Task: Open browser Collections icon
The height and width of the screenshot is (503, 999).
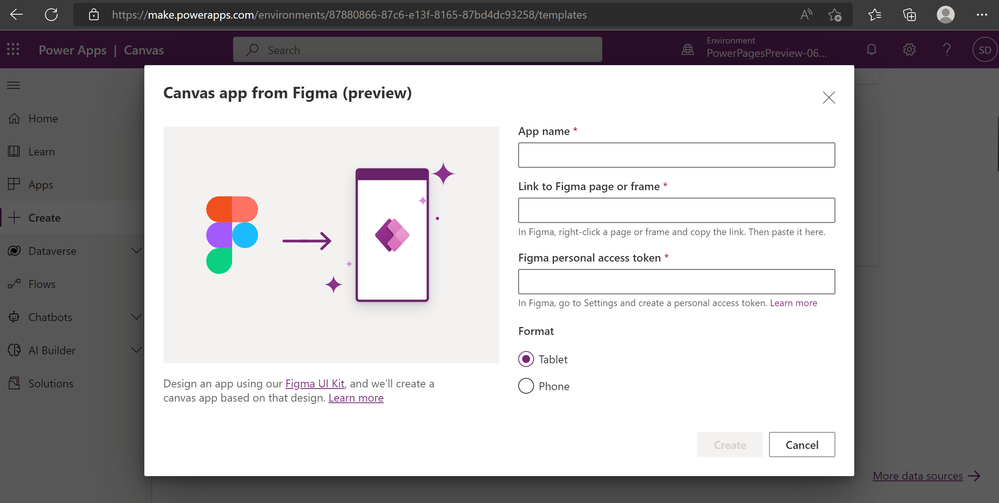Action: tap(910, 14)
